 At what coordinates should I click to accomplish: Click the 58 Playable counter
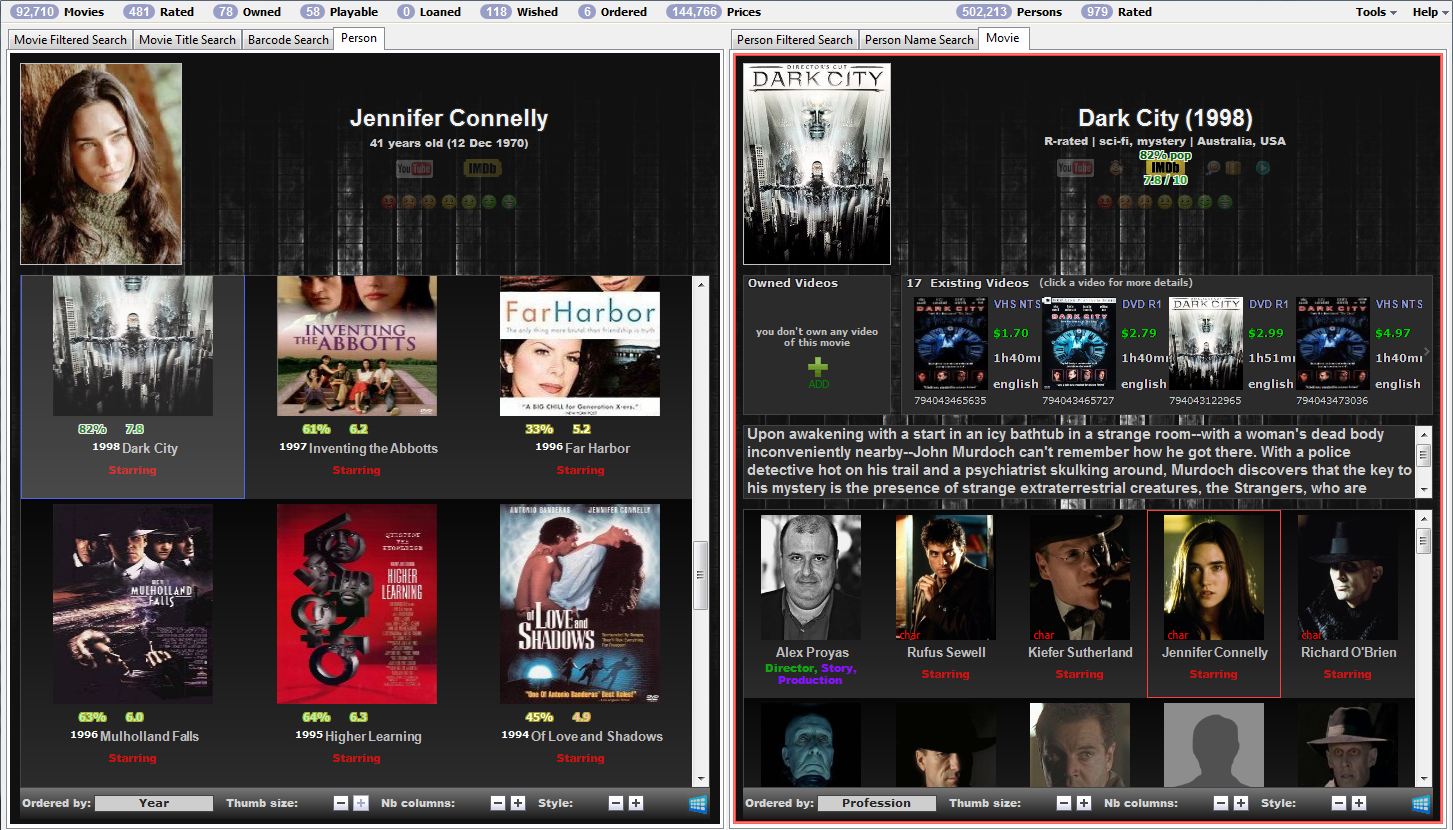pos(340,12)
